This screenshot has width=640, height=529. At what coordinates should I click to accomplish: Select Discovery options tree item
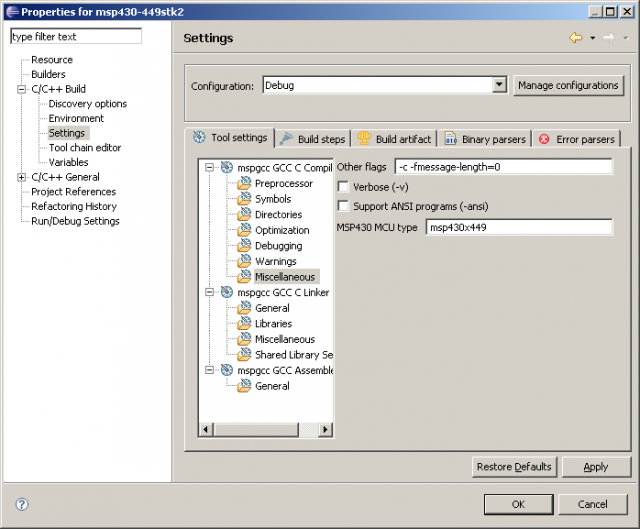point(88,104)
